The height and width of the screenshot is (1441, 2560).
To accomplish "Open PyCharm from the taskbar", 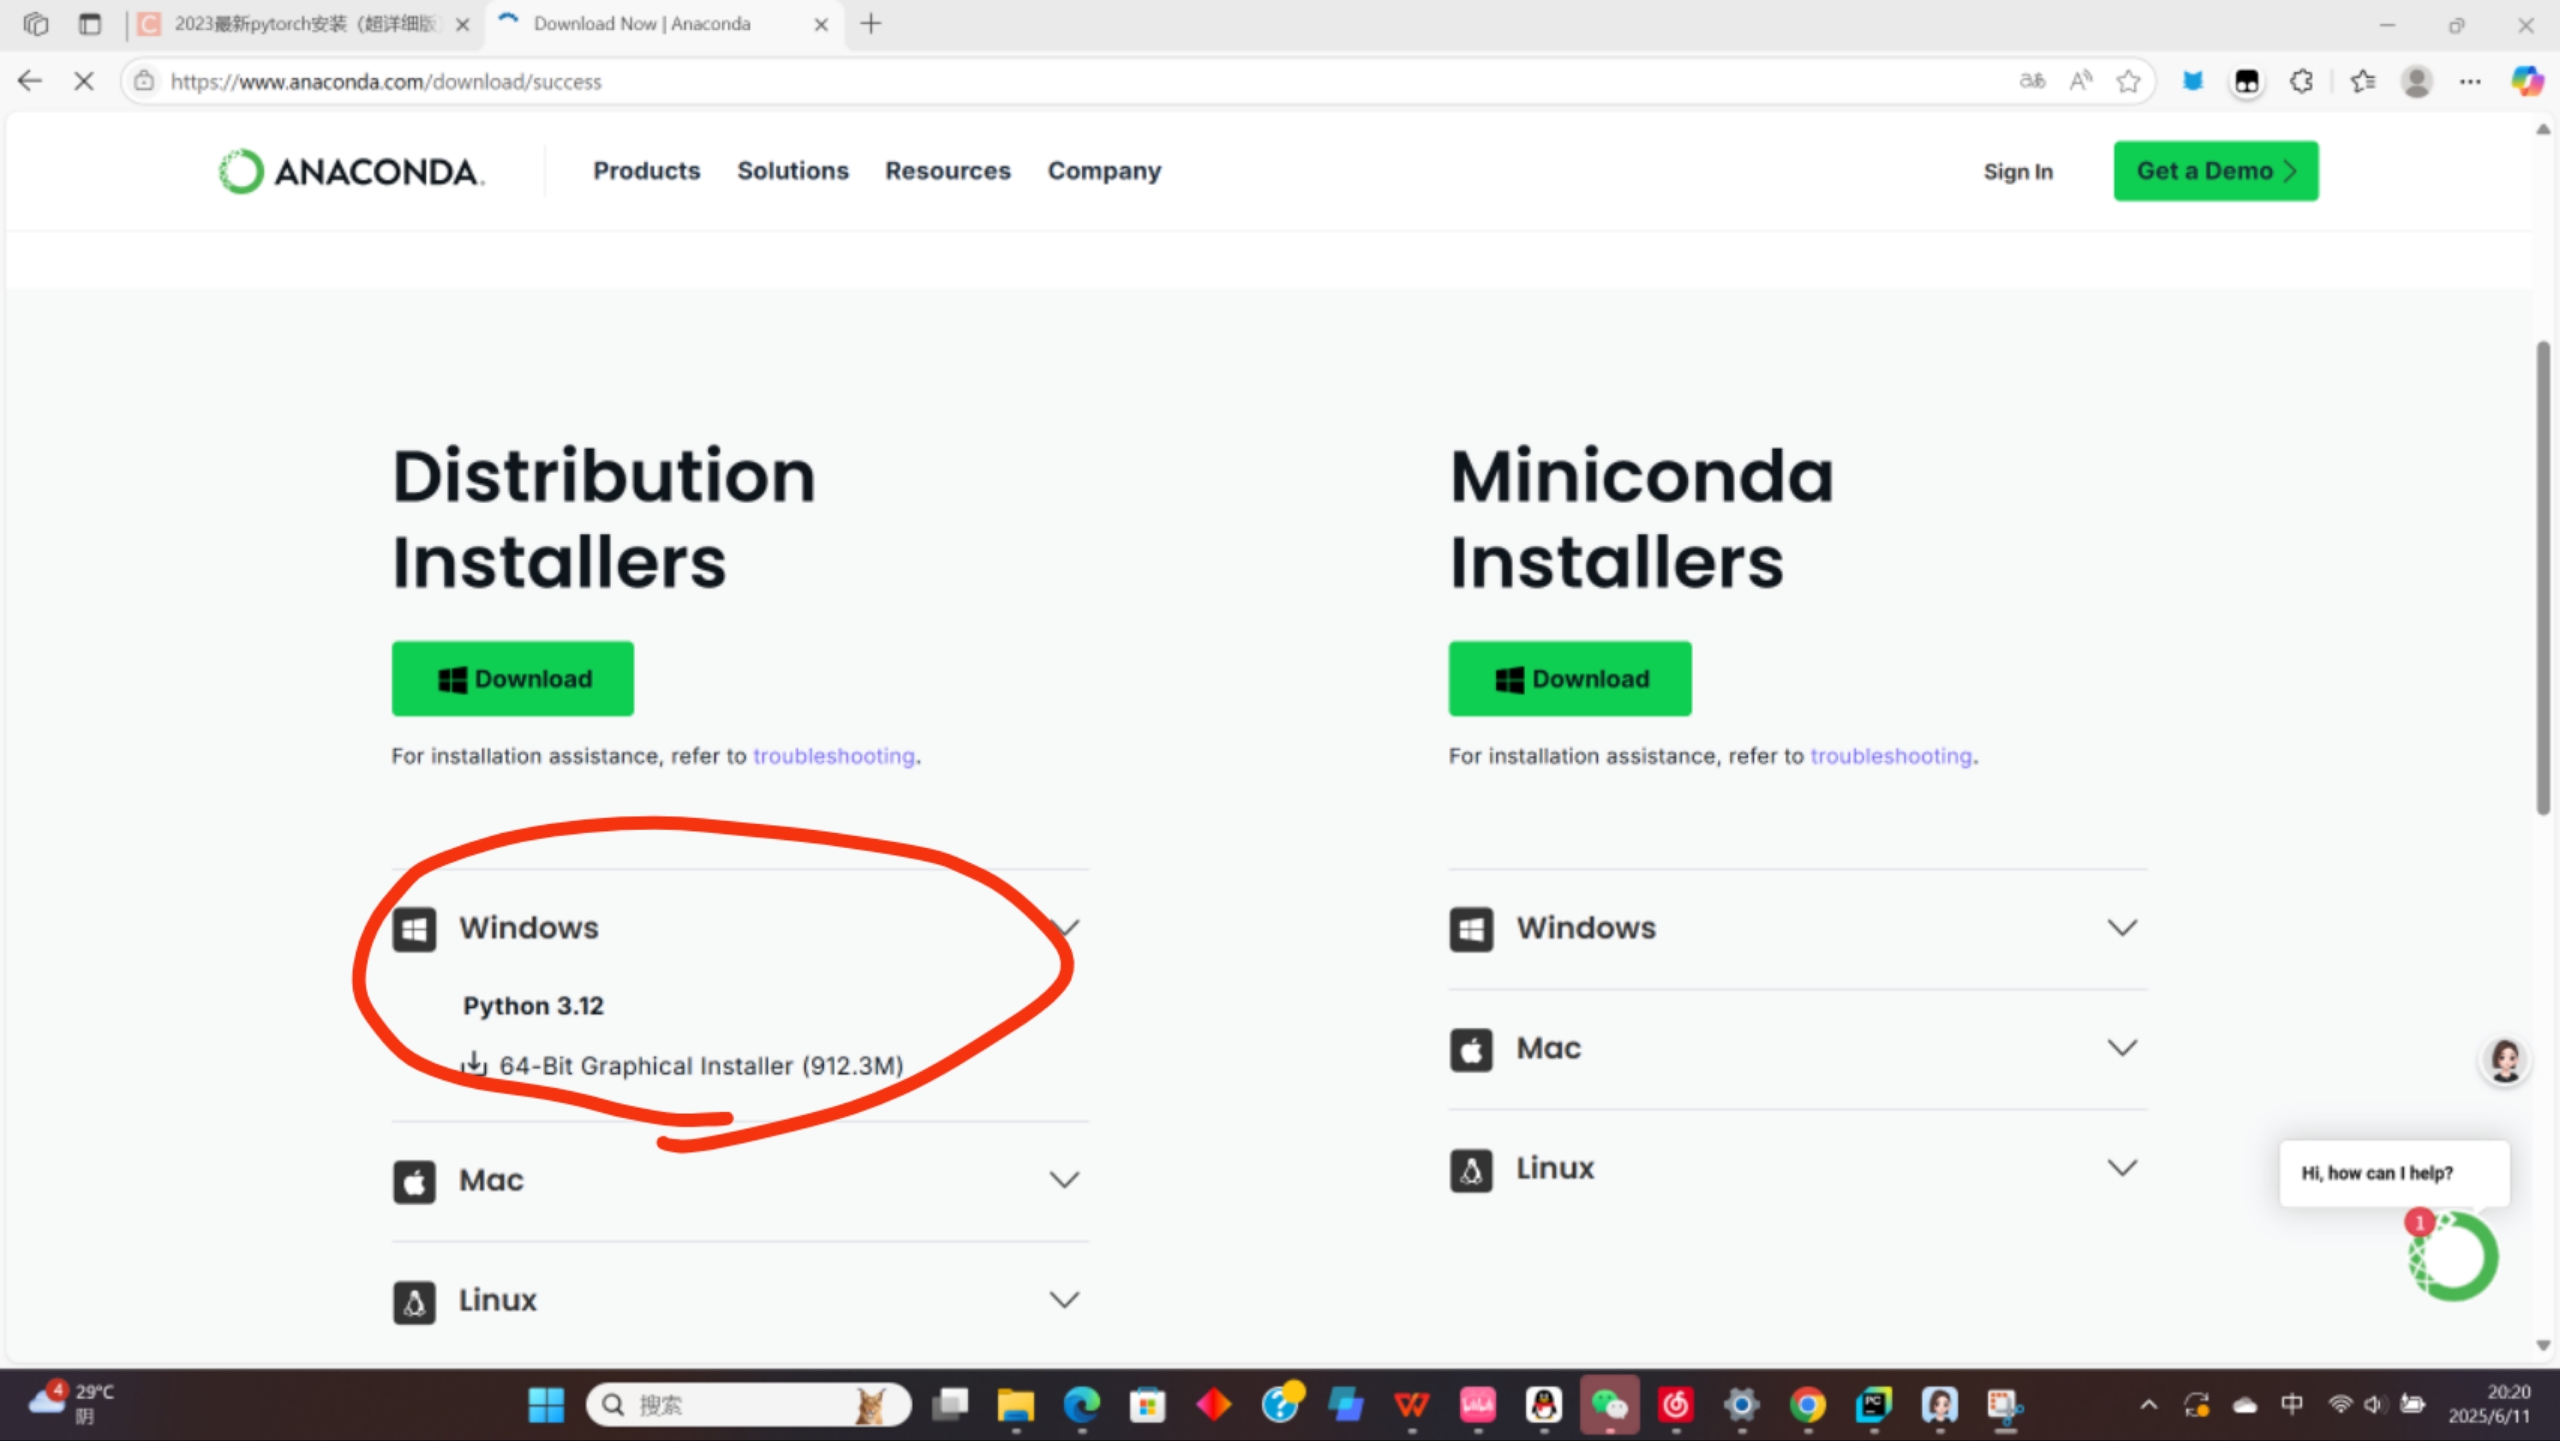I will [x=1873, y=1405].
